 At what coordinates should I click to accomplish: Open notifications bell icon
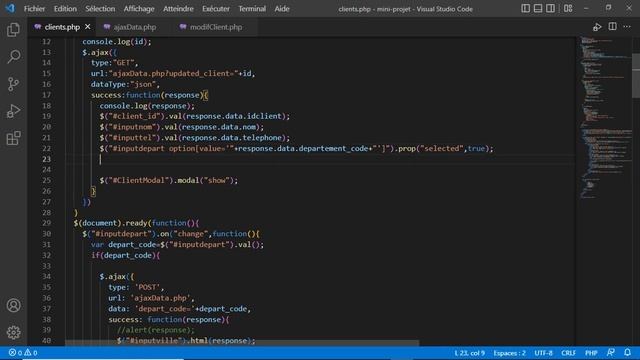coord(627,353)
